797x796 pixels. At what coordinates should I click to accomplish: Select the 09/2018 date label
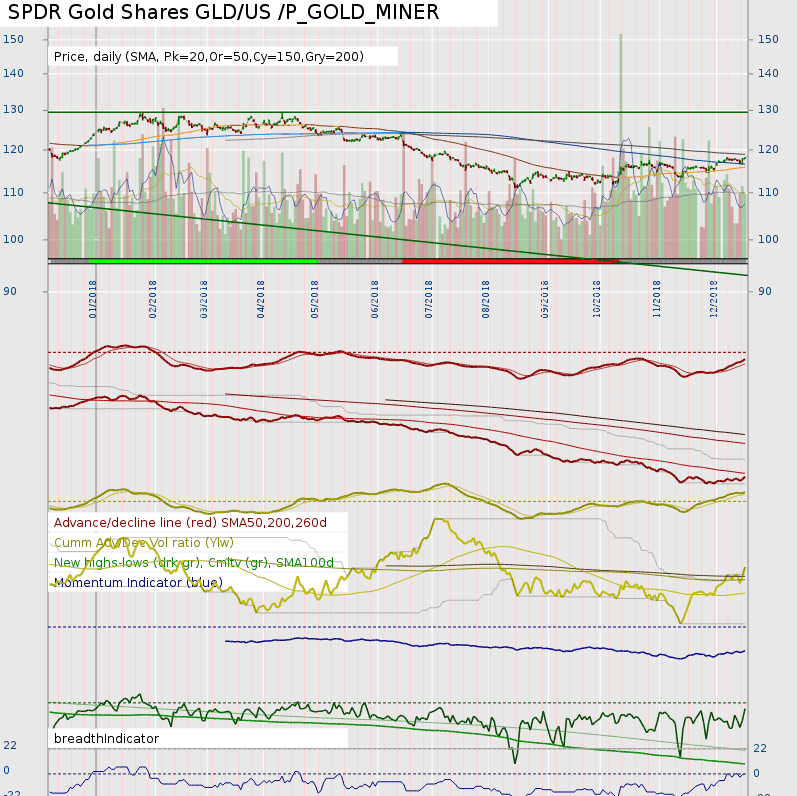click(544, 299)
